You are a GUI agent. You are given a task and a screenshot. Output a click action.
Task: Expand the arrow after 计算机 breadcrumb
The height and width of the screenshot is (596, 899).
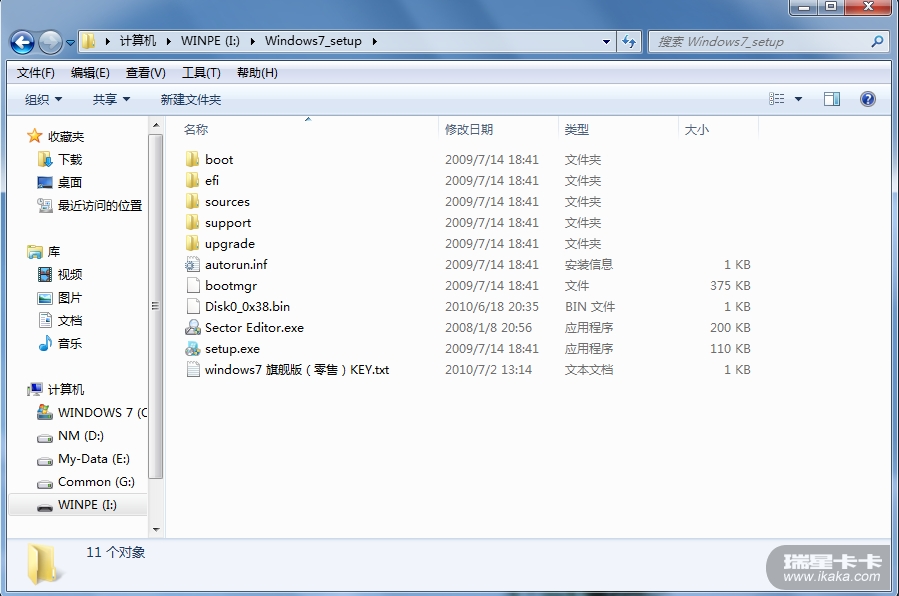[x=169, y=41]
